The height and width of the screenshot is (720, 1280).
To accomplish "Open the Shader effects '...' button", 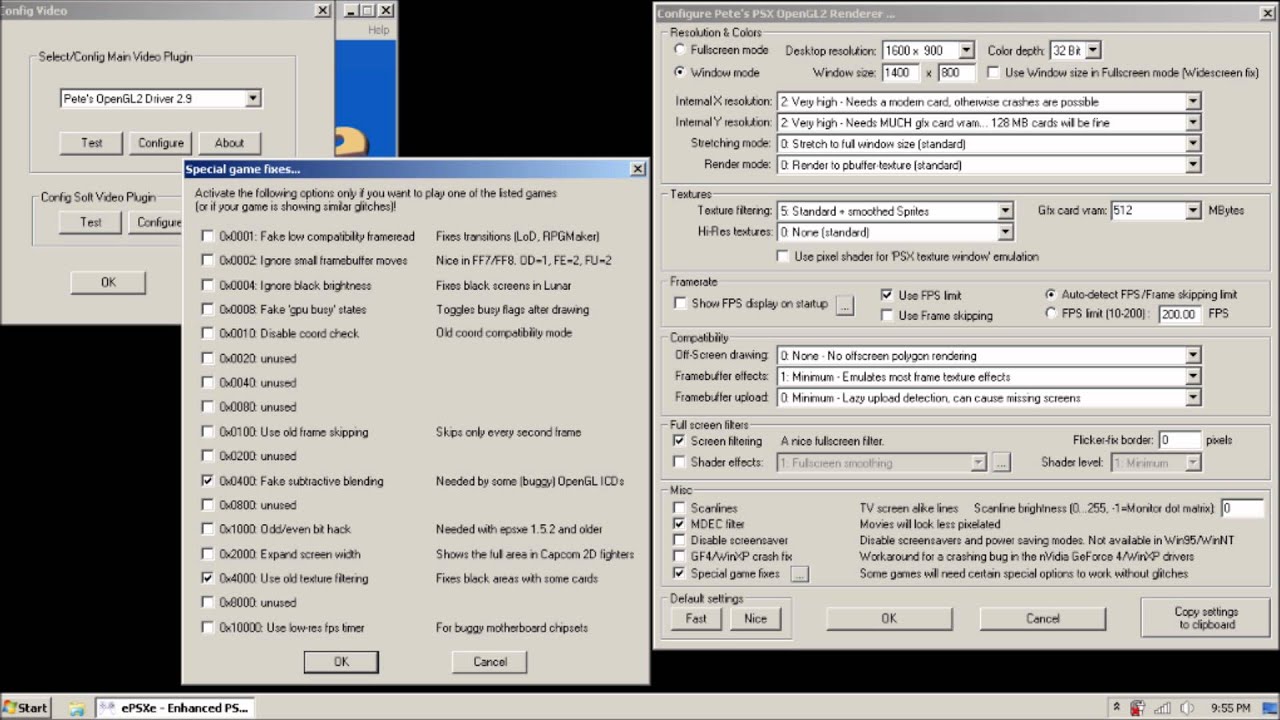I will [1002, 463].
